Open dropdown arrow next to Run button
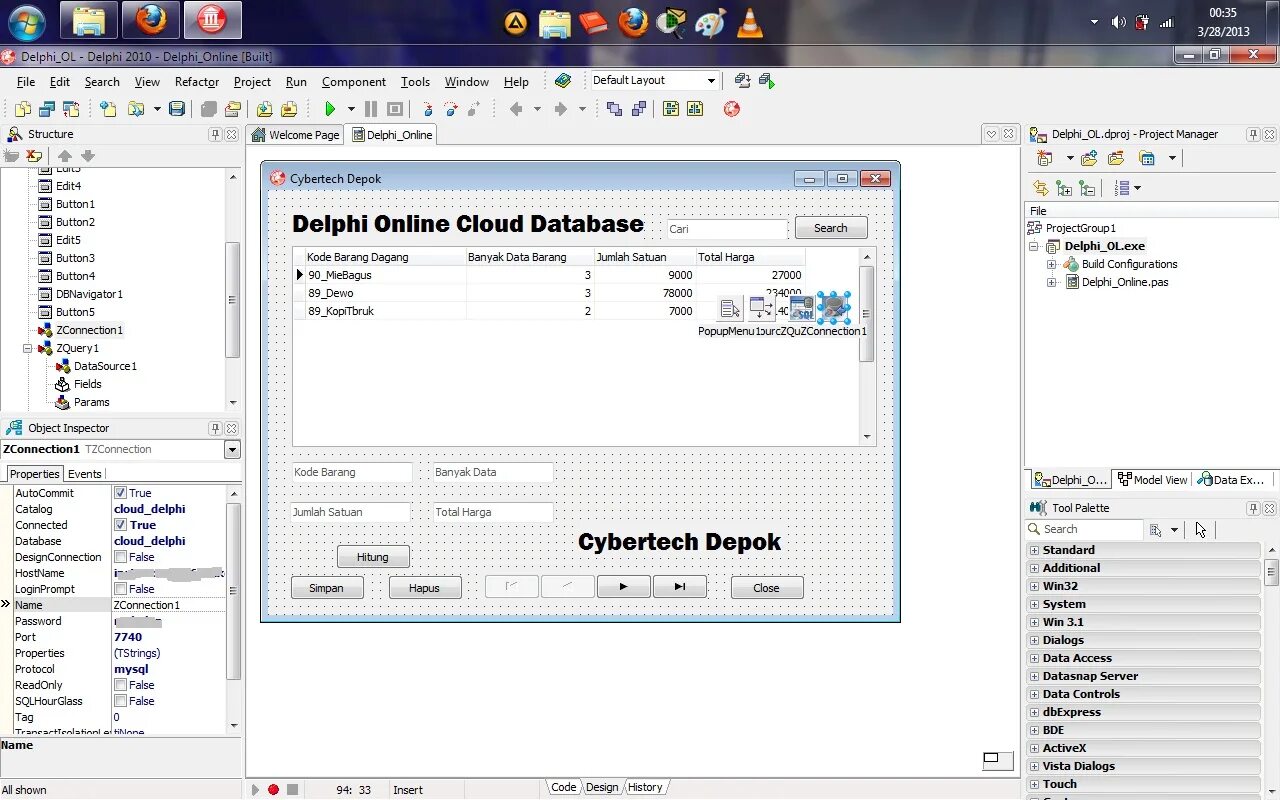This screenshot has width=1280, height=800. click(351, 109)
